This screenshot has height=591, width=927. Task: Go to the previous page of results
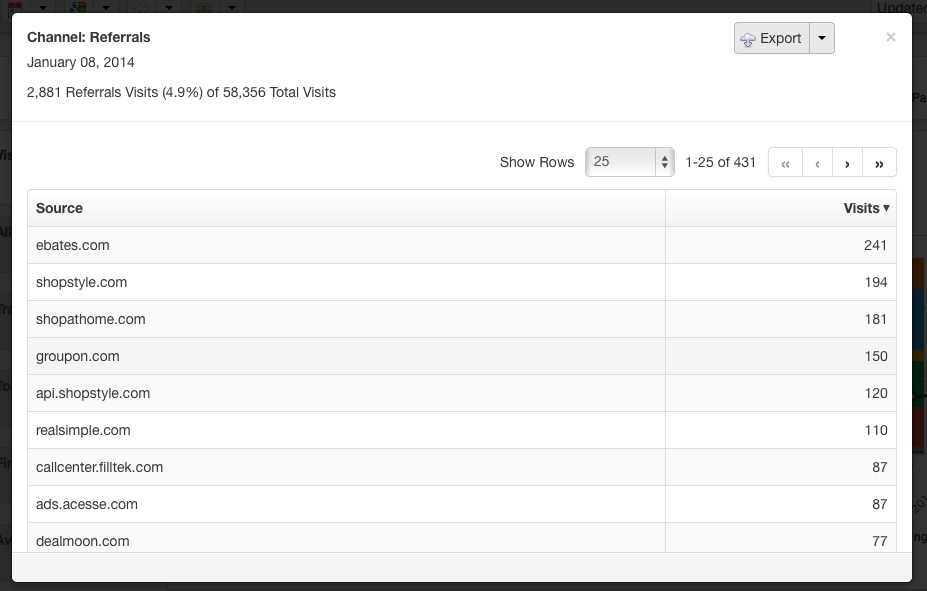click(x=817, y=163)
